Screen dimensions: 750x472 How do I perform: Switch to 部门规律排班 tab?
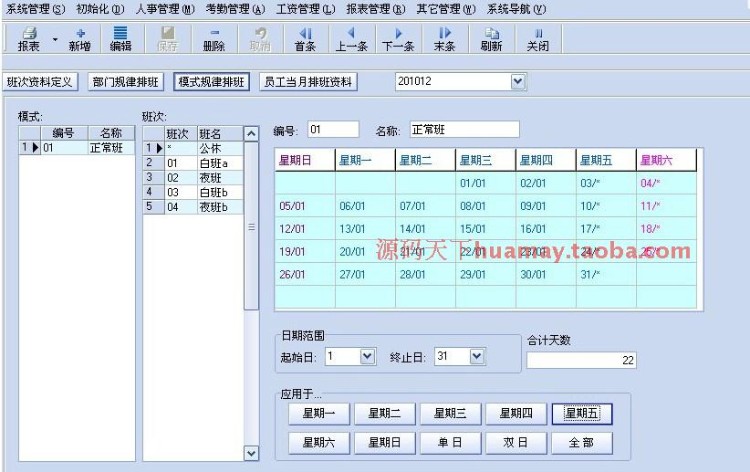click(x=126, y=82)
